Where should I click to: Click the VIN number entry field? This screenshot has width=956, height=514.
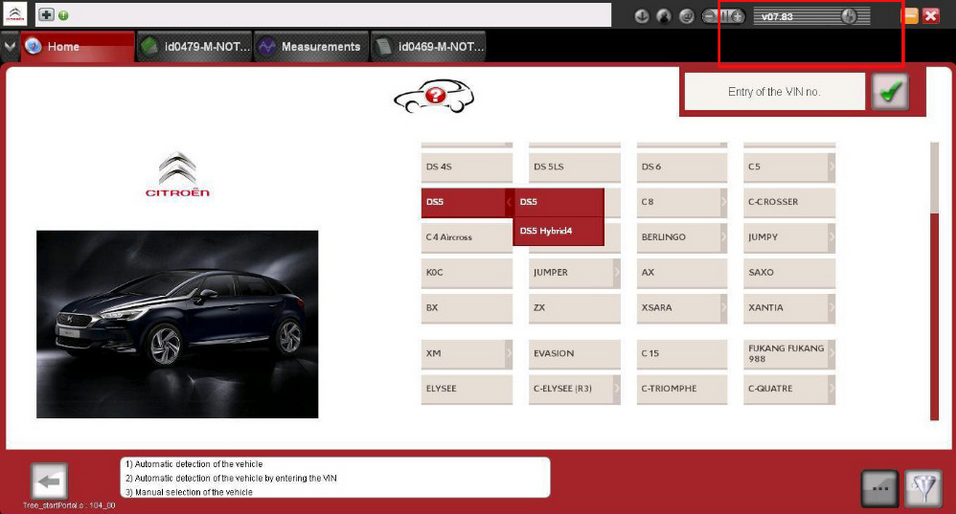coord(774,91)
